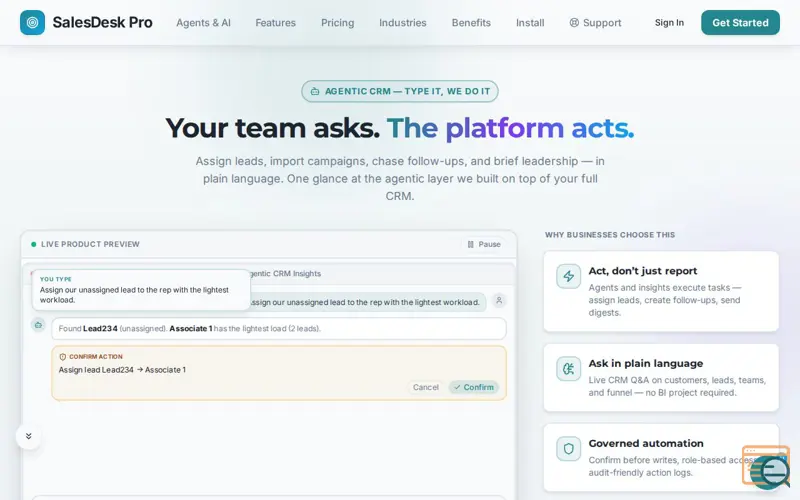Click the Agentic CRM badge pill

(399, 91)
